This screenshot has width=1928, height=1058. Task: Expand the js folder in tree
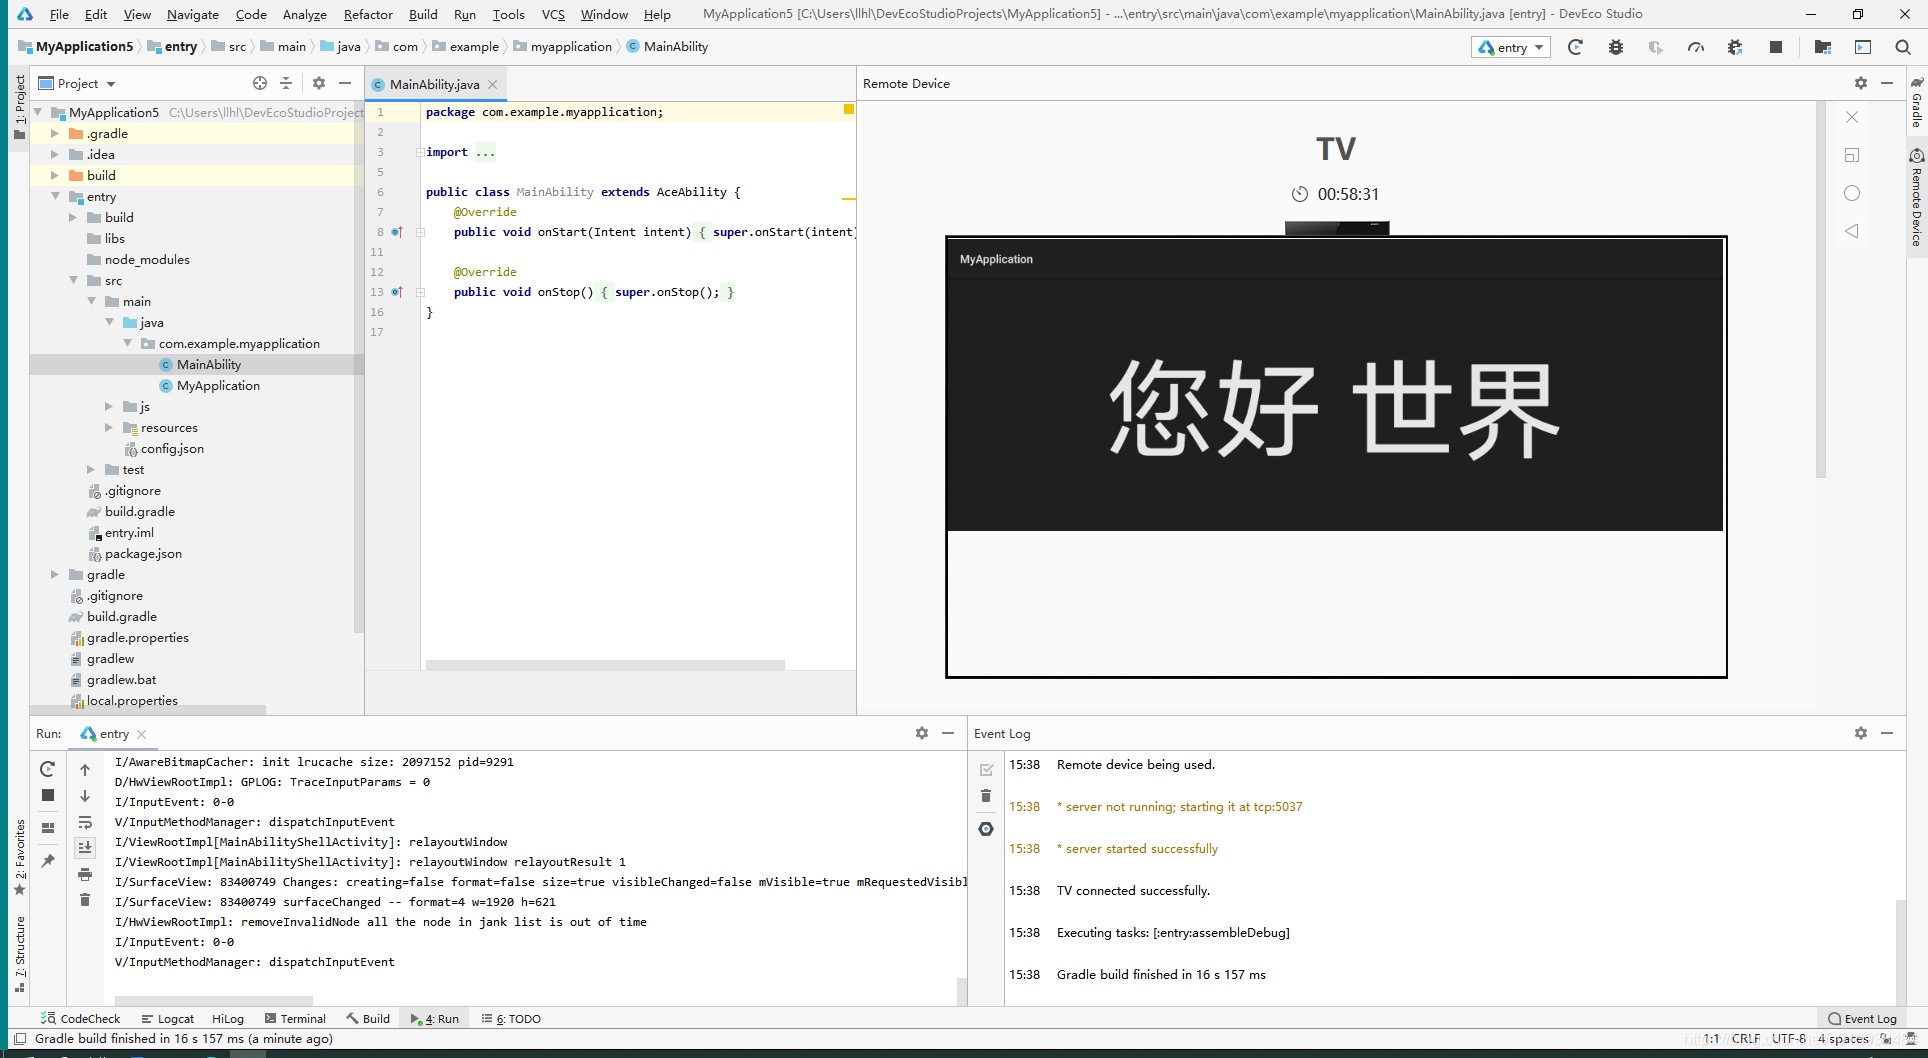point(109,406)
